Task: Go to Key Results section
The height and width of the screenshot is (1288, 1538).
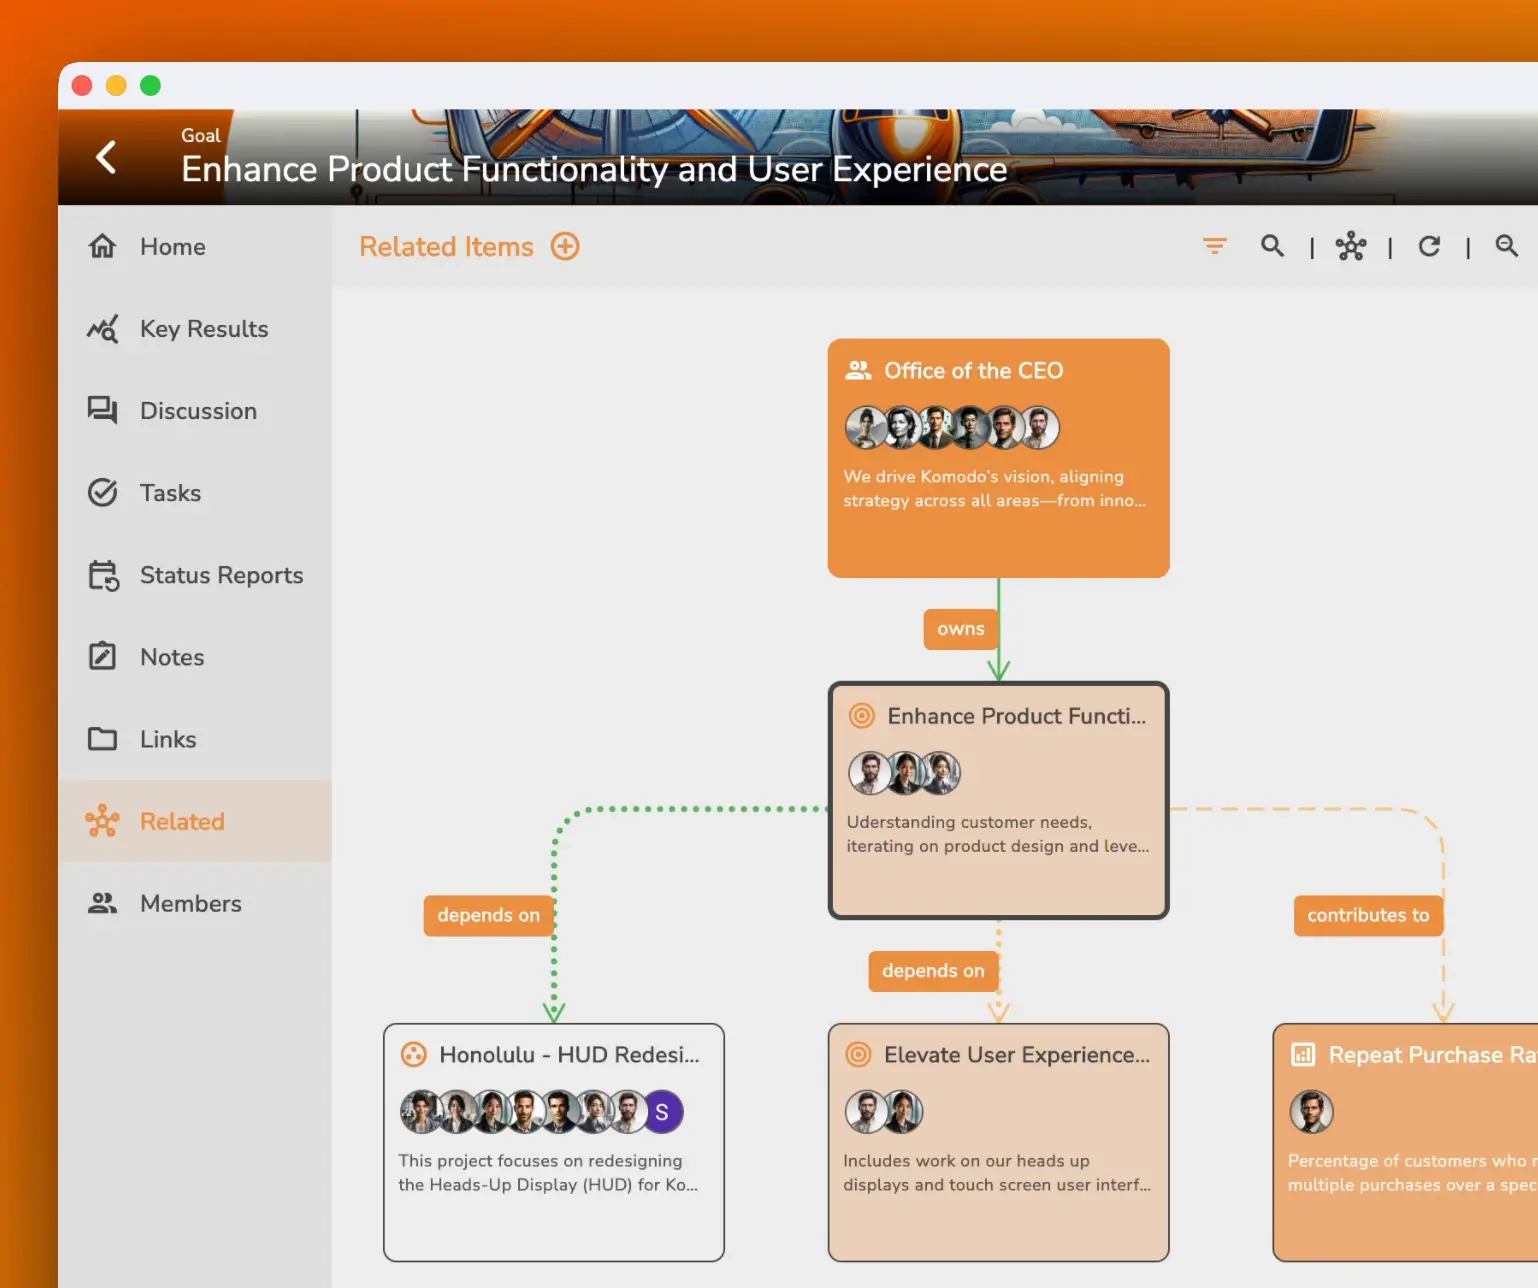Action: [203, 329]
